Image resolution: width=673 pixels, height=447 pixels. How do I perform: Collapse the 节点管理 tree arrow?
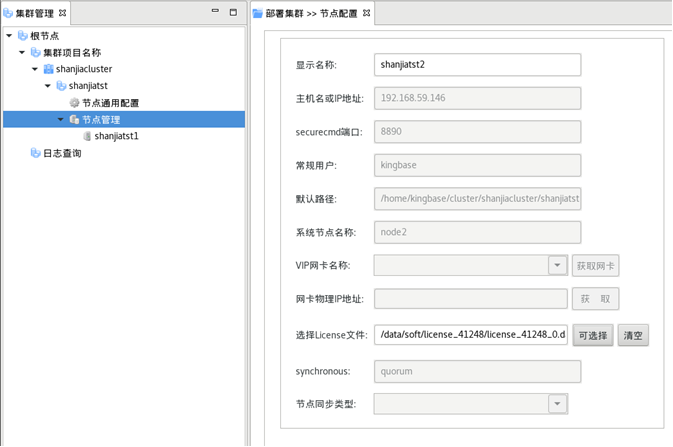[x=61, y=120]
